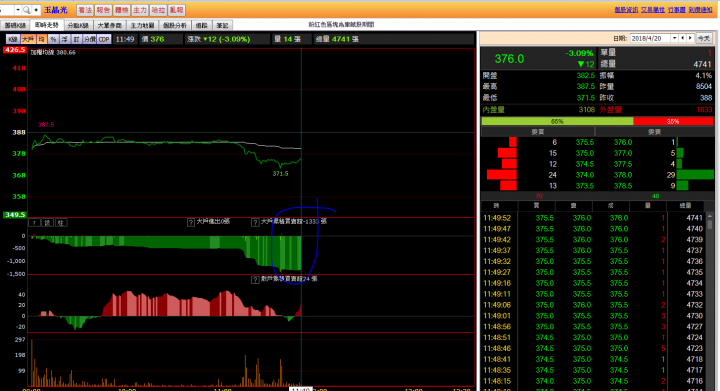Screen dimensions: 720x391
Task: Click the 總量 column header in tick list
Action: point(685,206)
